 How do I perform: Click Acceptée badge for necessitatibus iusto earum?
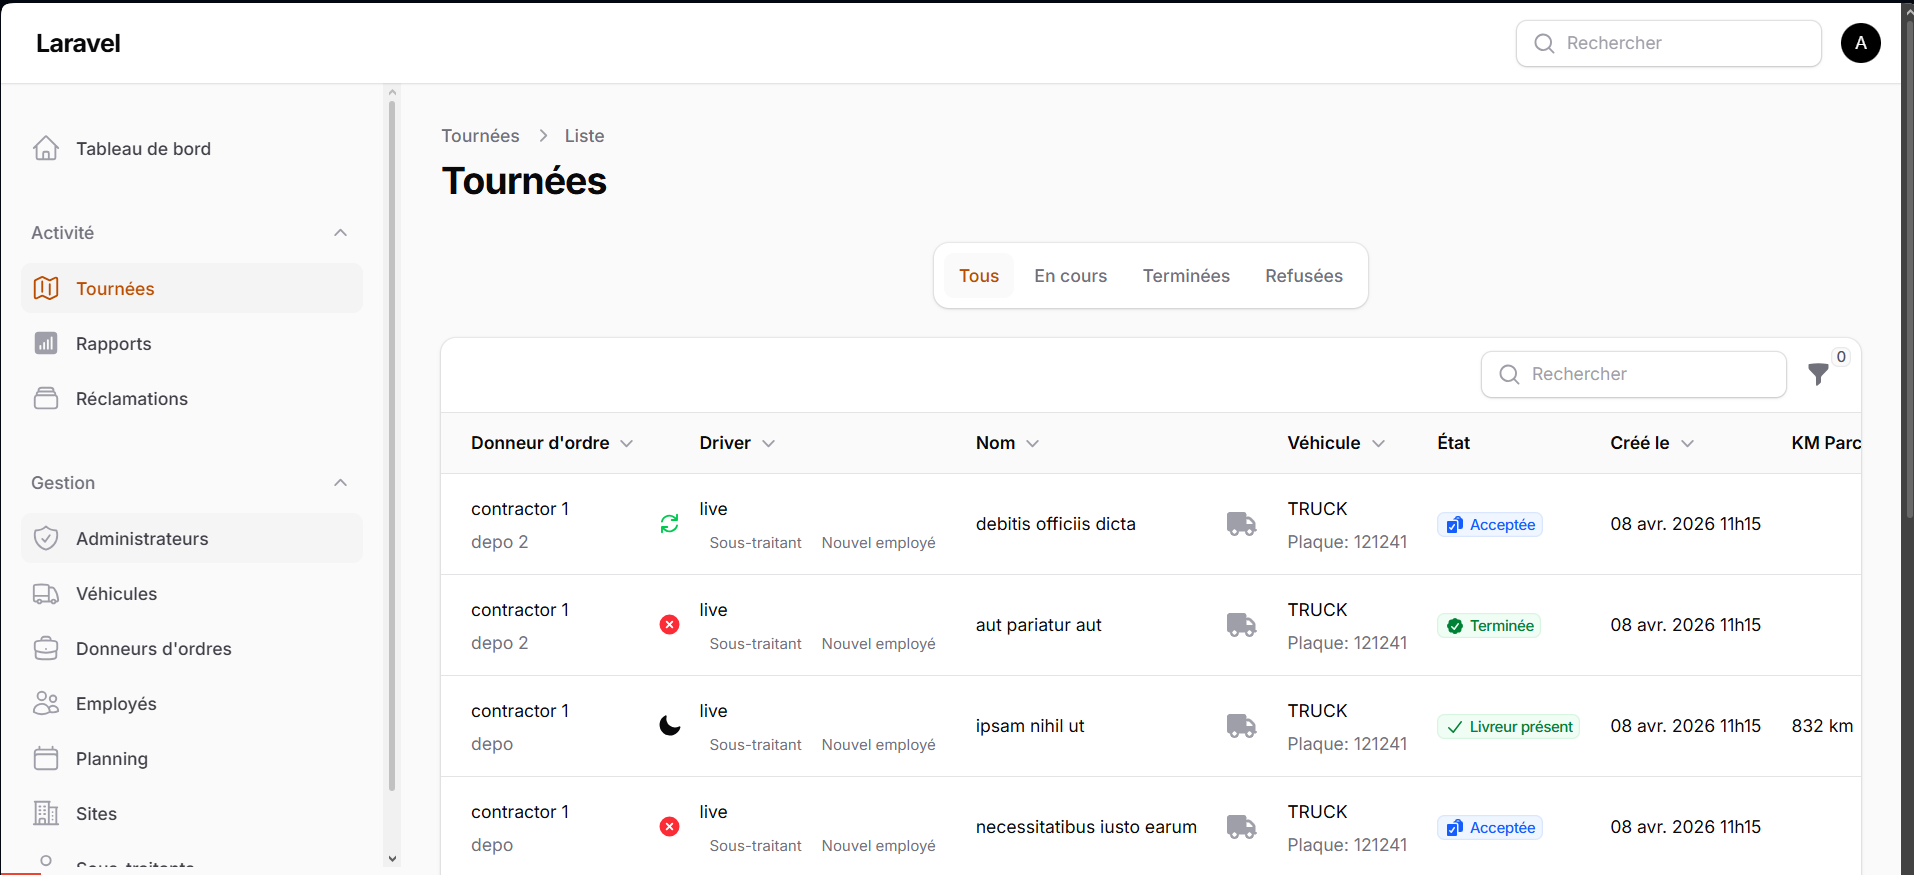point(1489,827)
